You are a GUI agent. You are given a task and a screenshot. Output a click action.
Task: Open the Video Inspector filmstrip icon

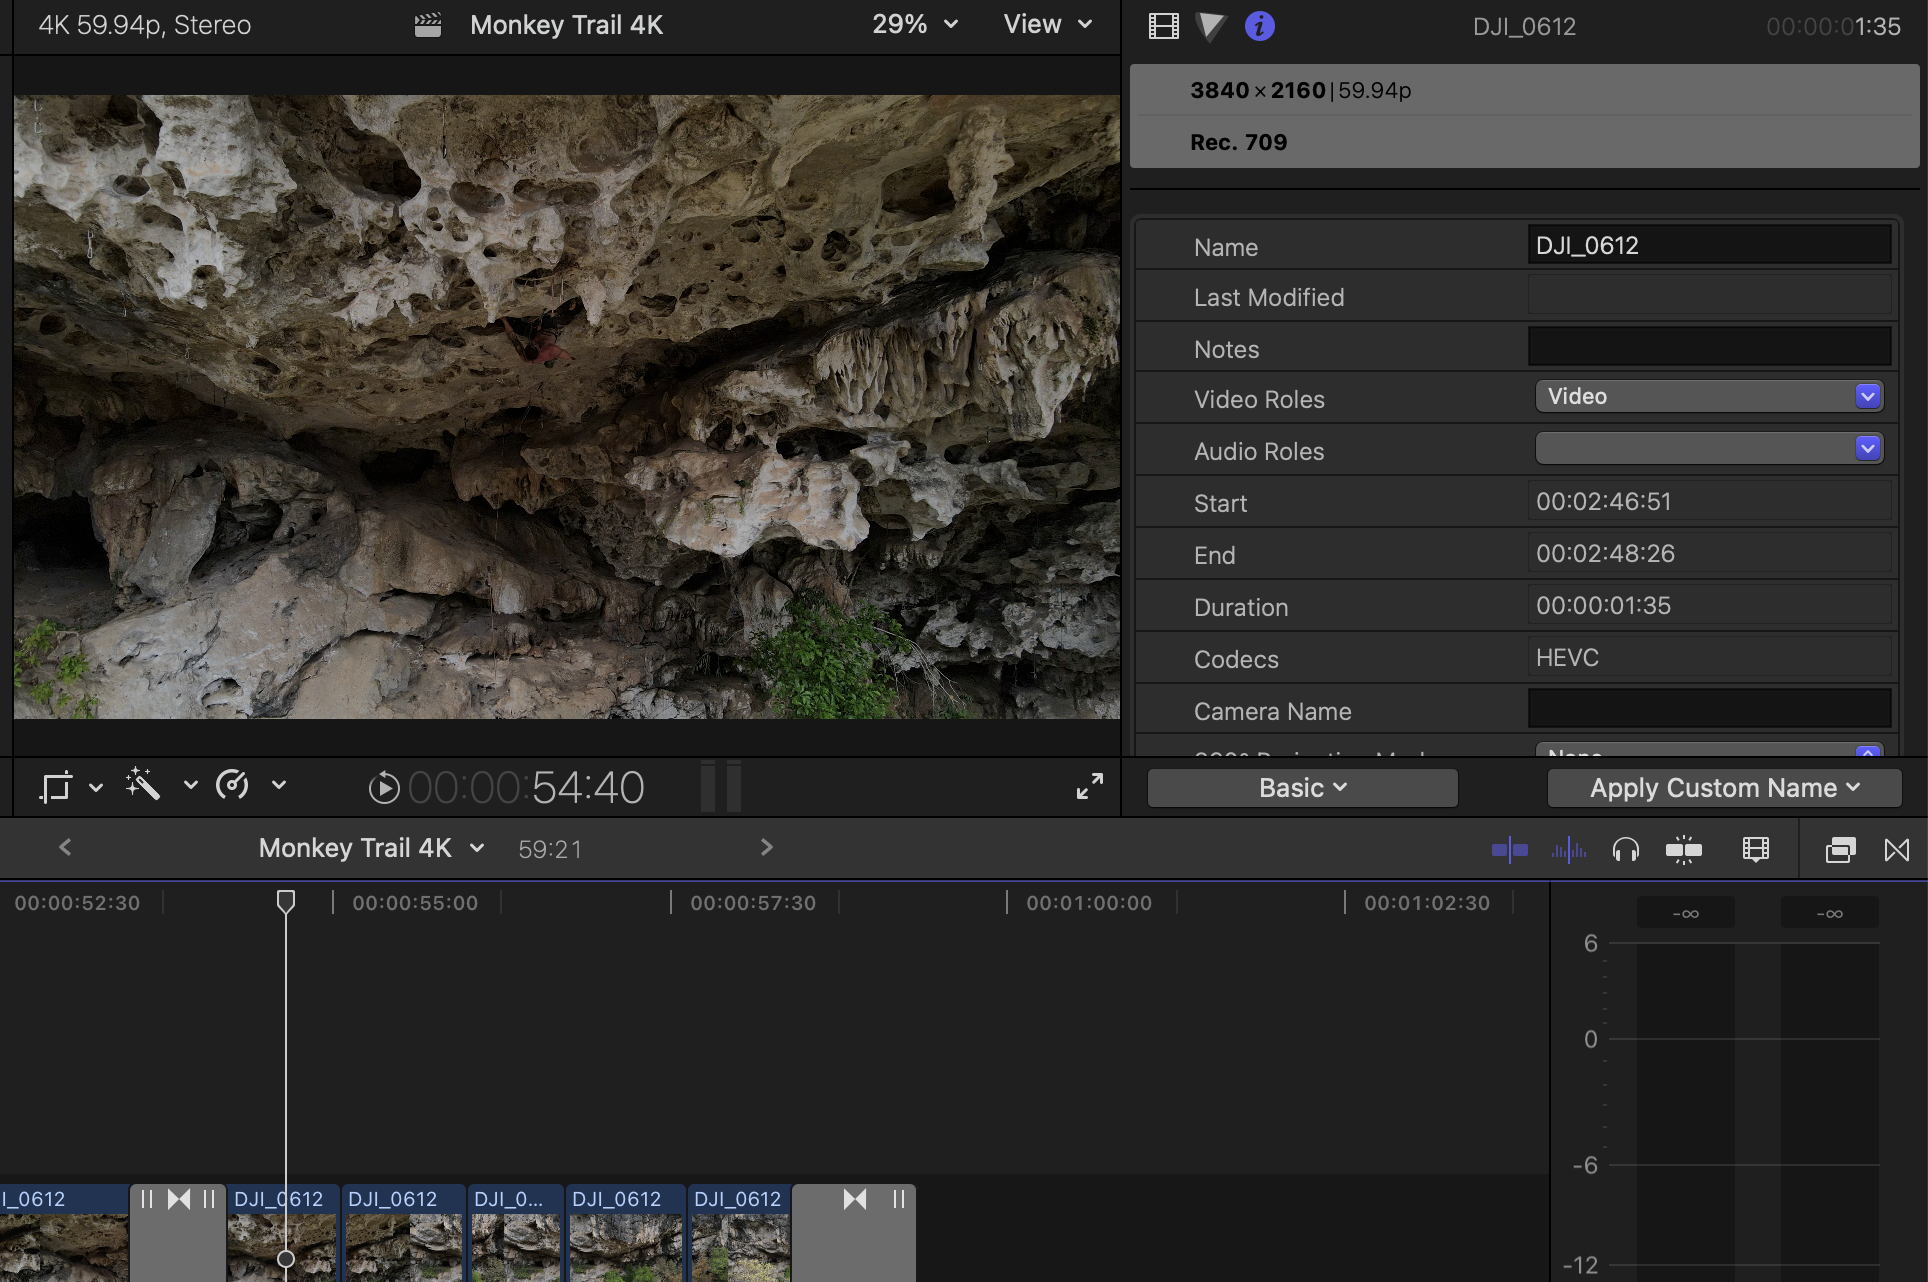[x=1163, y=26]
